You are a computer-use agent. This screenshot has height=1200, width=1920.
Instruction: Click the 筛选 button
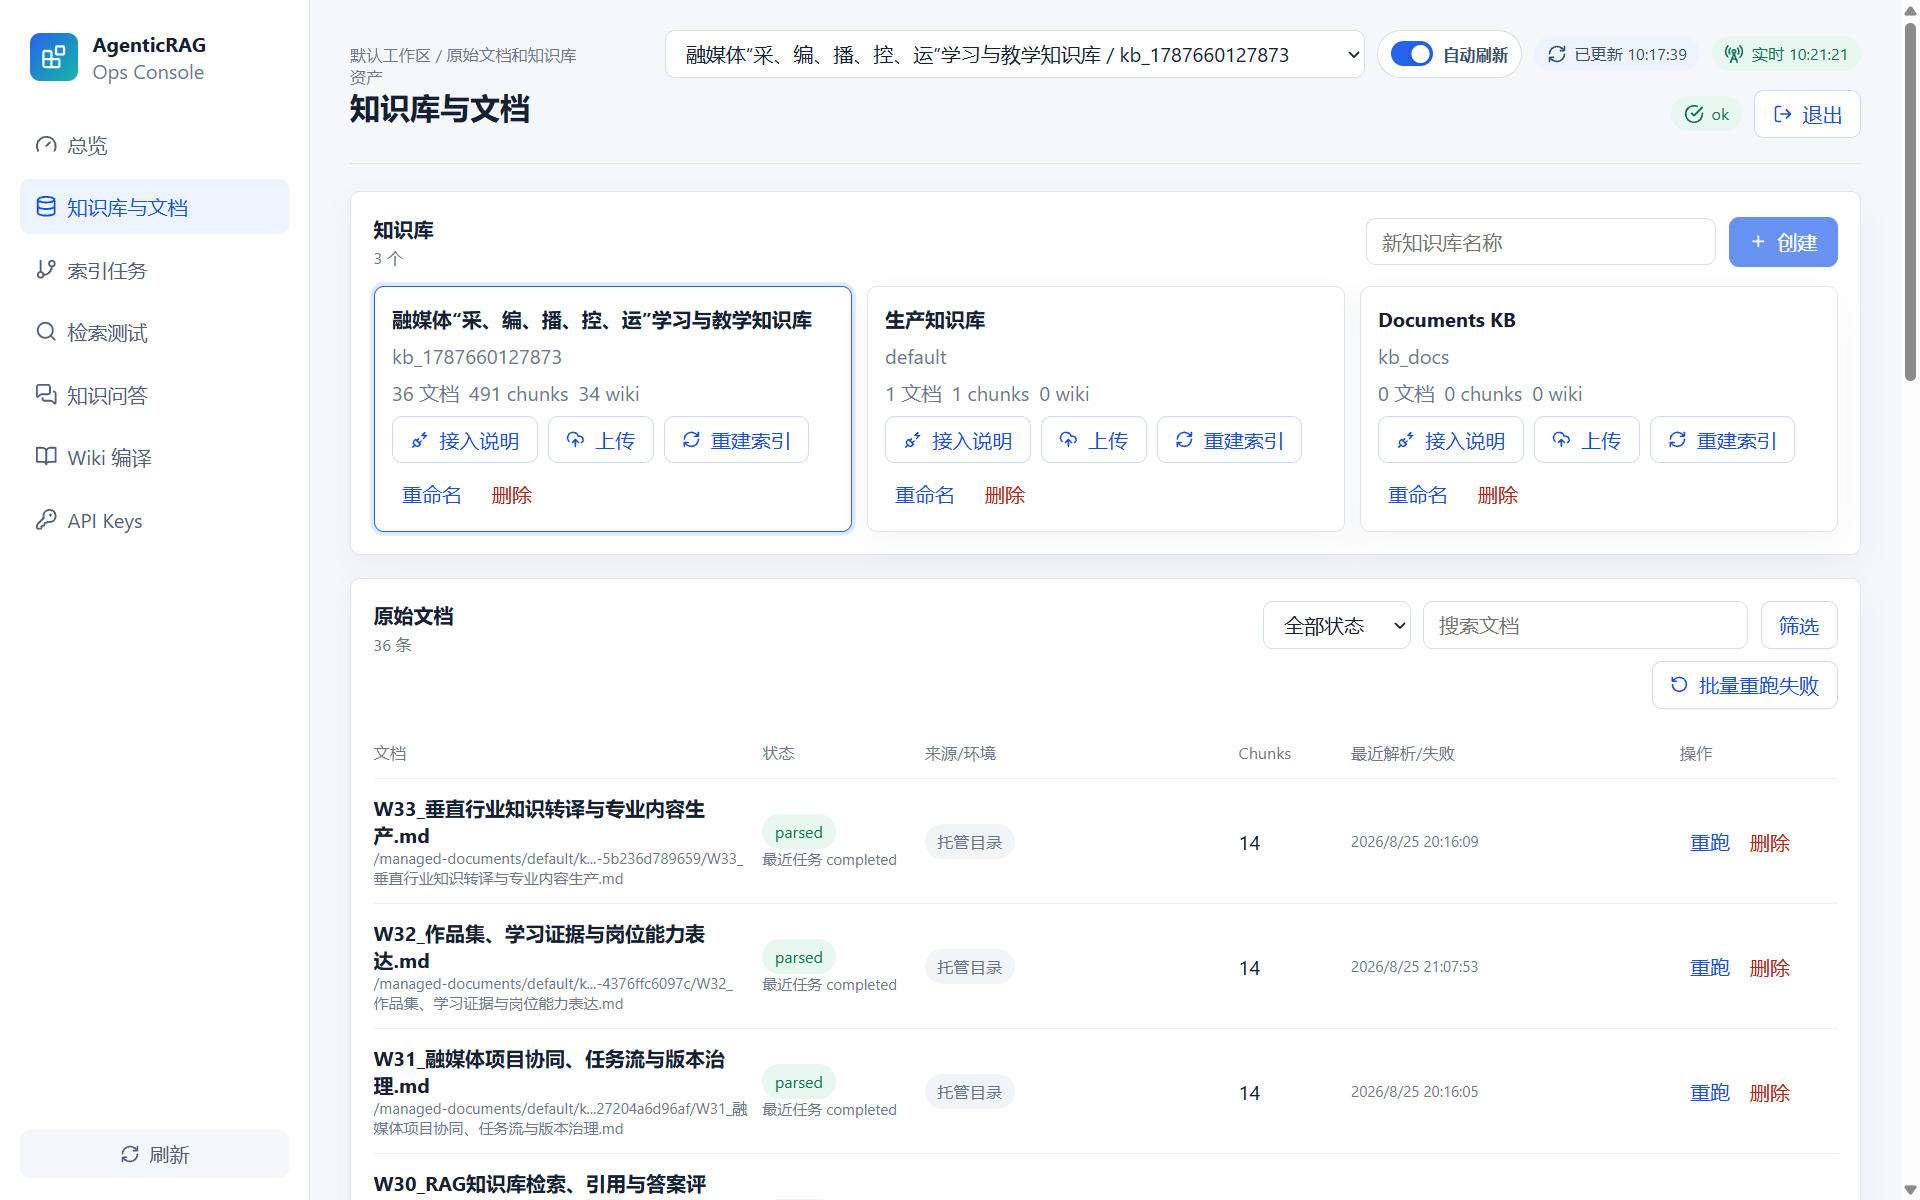1799,625
